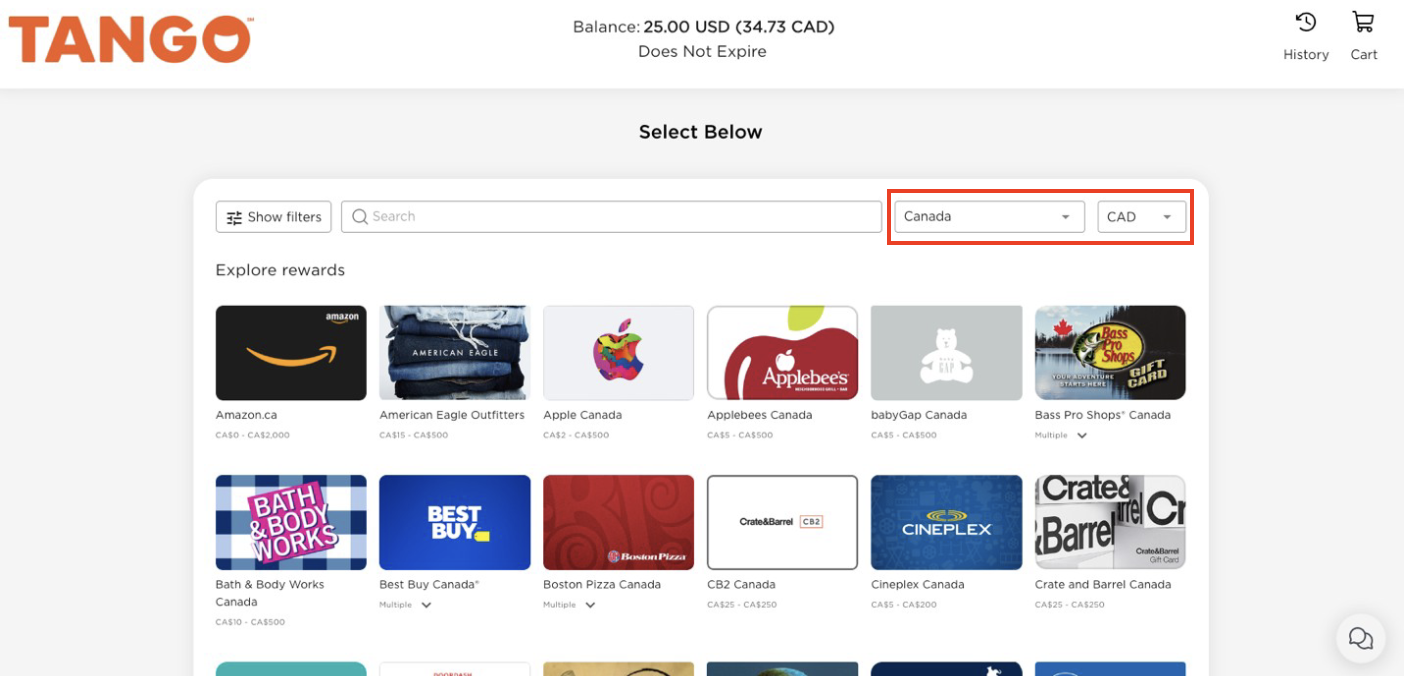This screenshot has height=680, width=1410.
Task: Click the search magnifier icon
Action: coord(361,218)
